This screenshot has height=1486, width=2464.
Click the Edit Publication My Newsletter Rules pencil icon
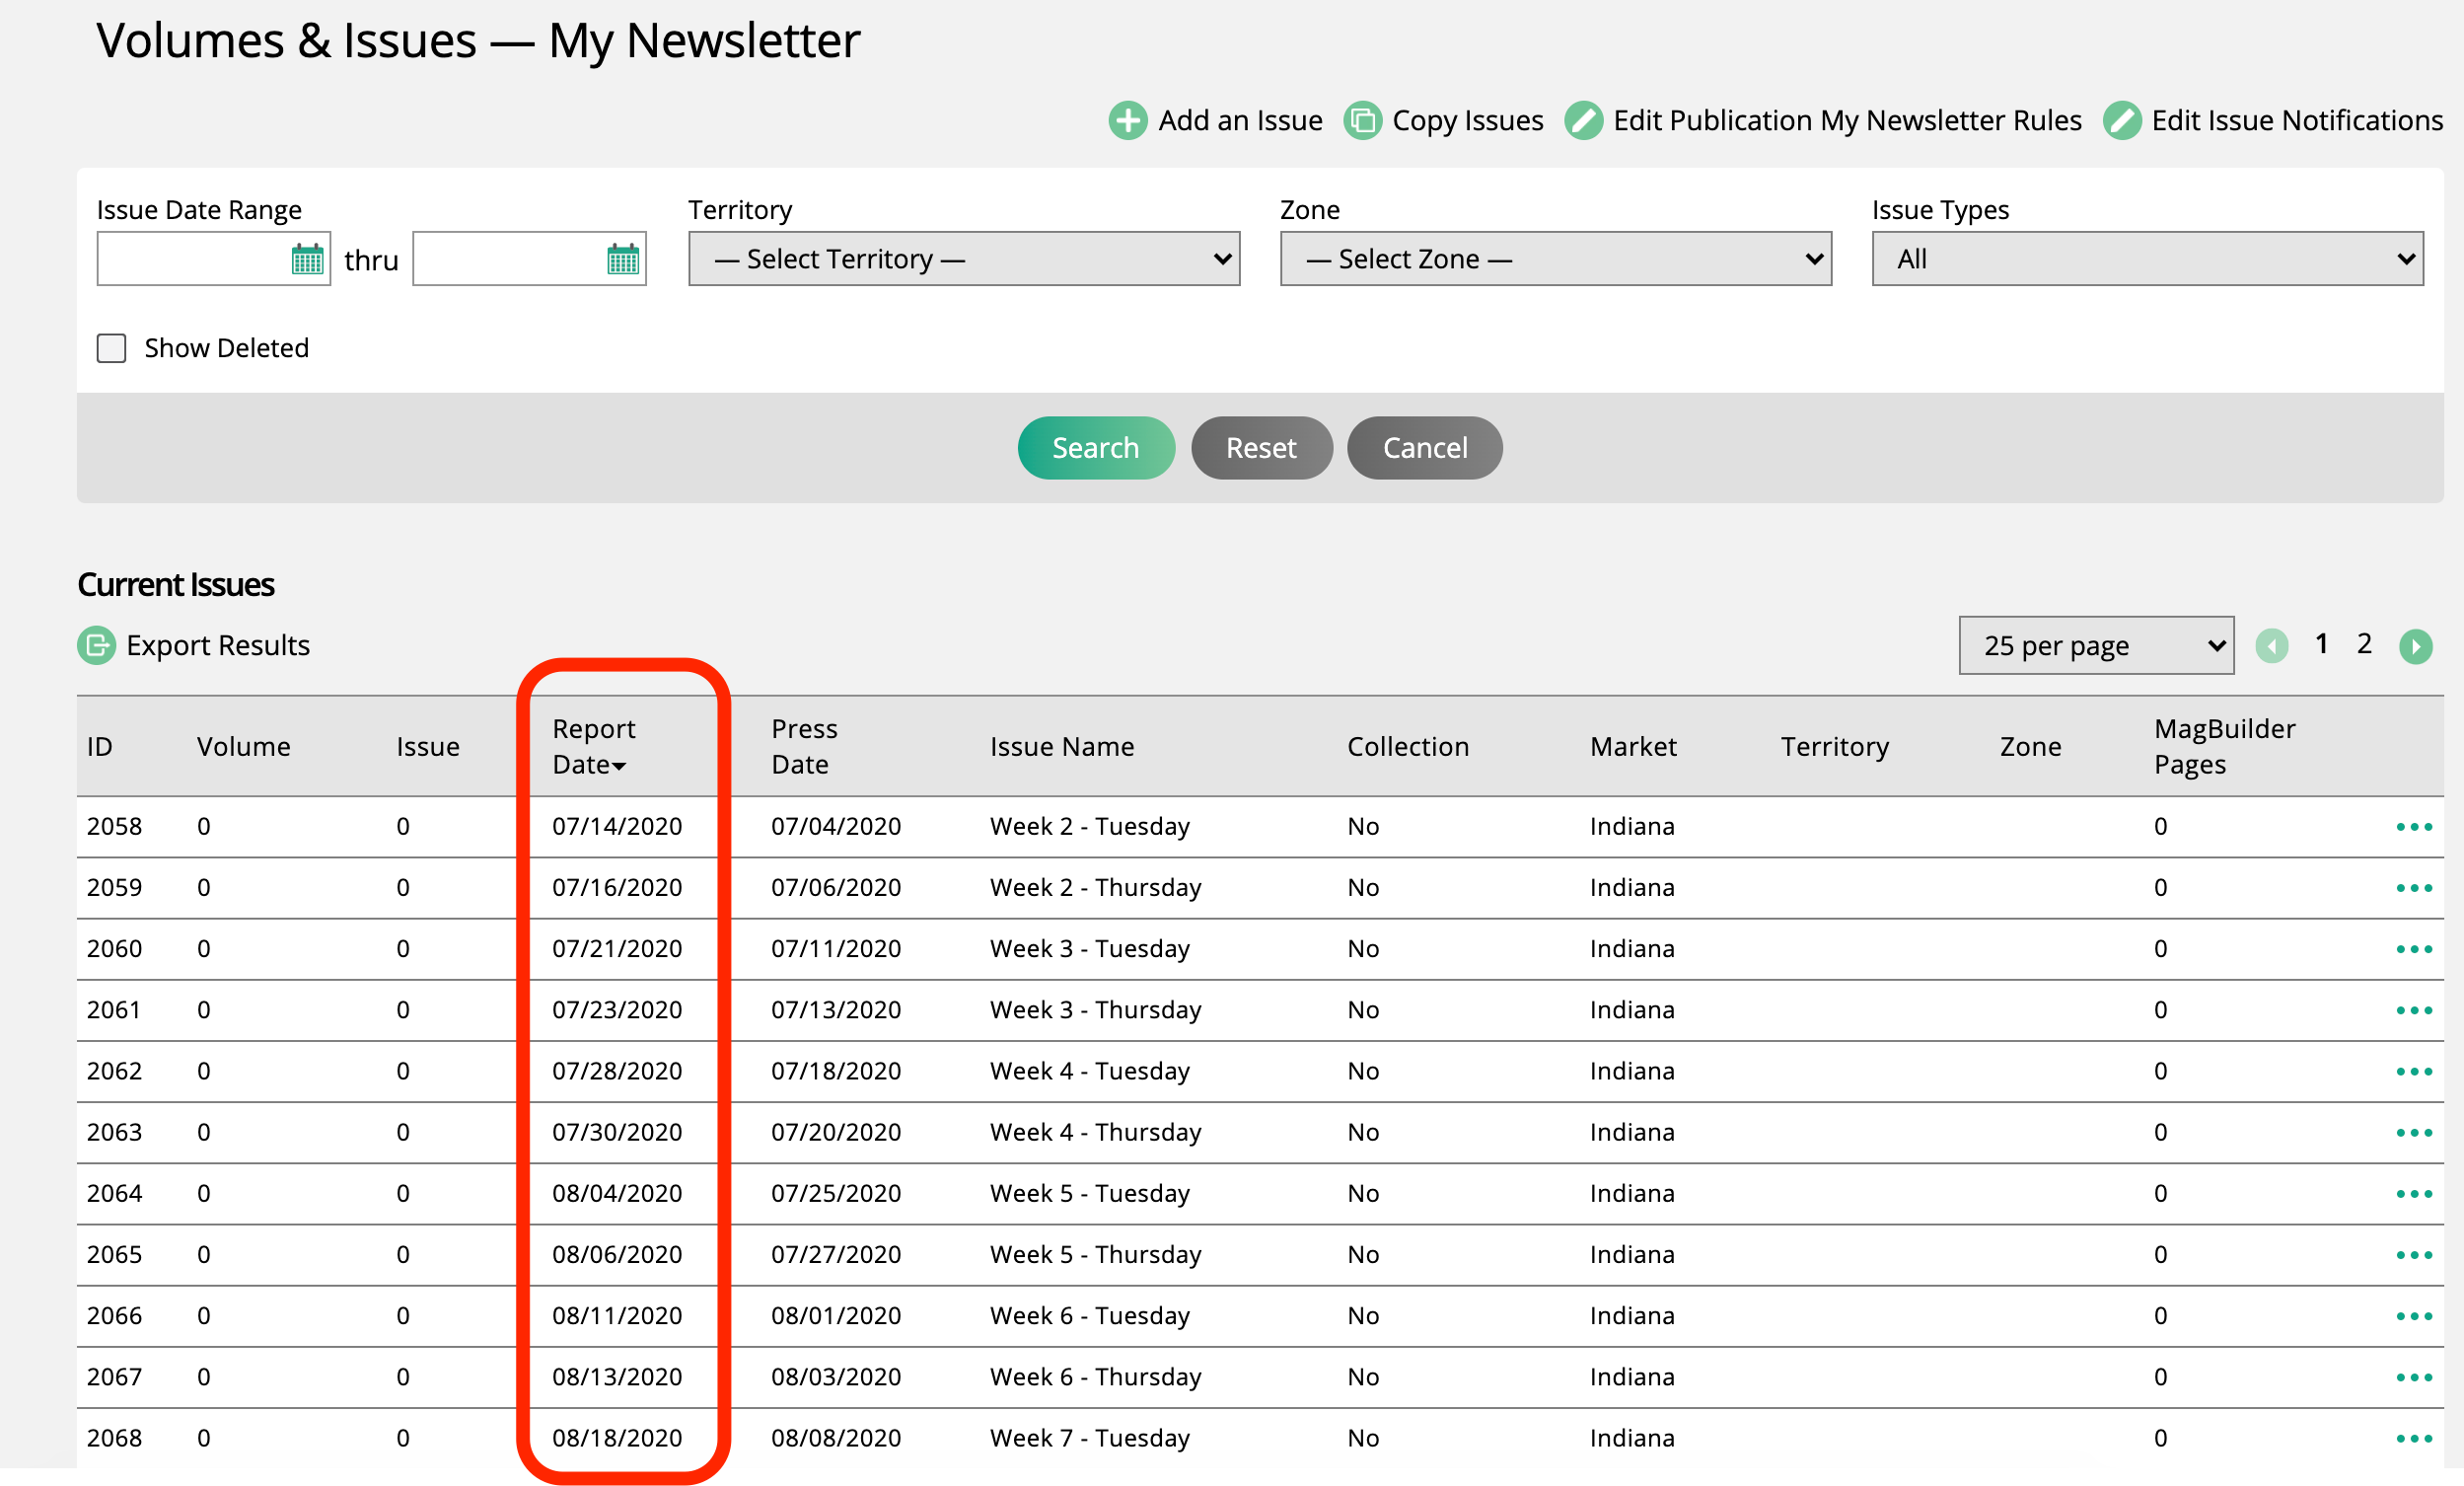tap(1583, 120)
